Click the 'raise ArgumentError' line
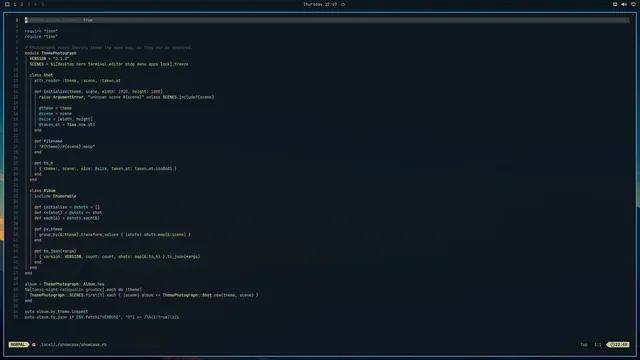The image size is (640, 360). click(x=127, y=97)
